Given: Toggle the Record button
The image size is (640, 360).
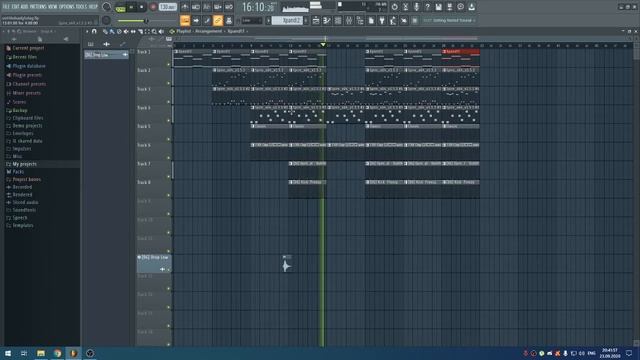Looking at the screenshot, I should [x=153, y=7].
